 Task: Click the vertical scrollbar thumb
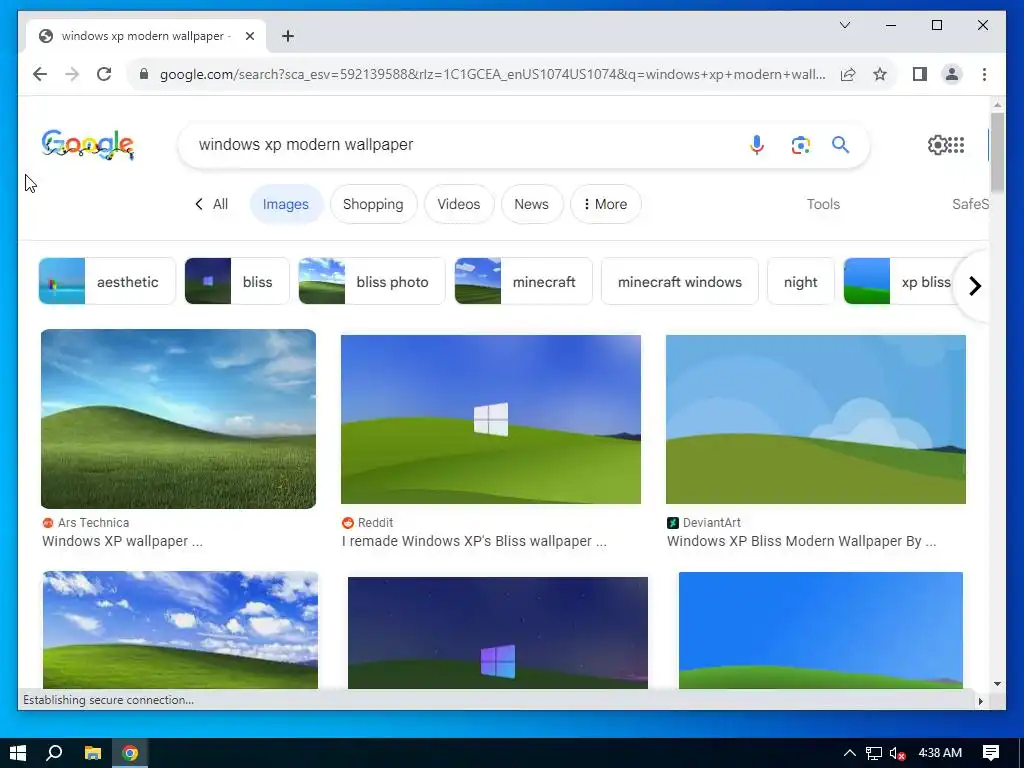pyautogui.click(x=997, y=153)
